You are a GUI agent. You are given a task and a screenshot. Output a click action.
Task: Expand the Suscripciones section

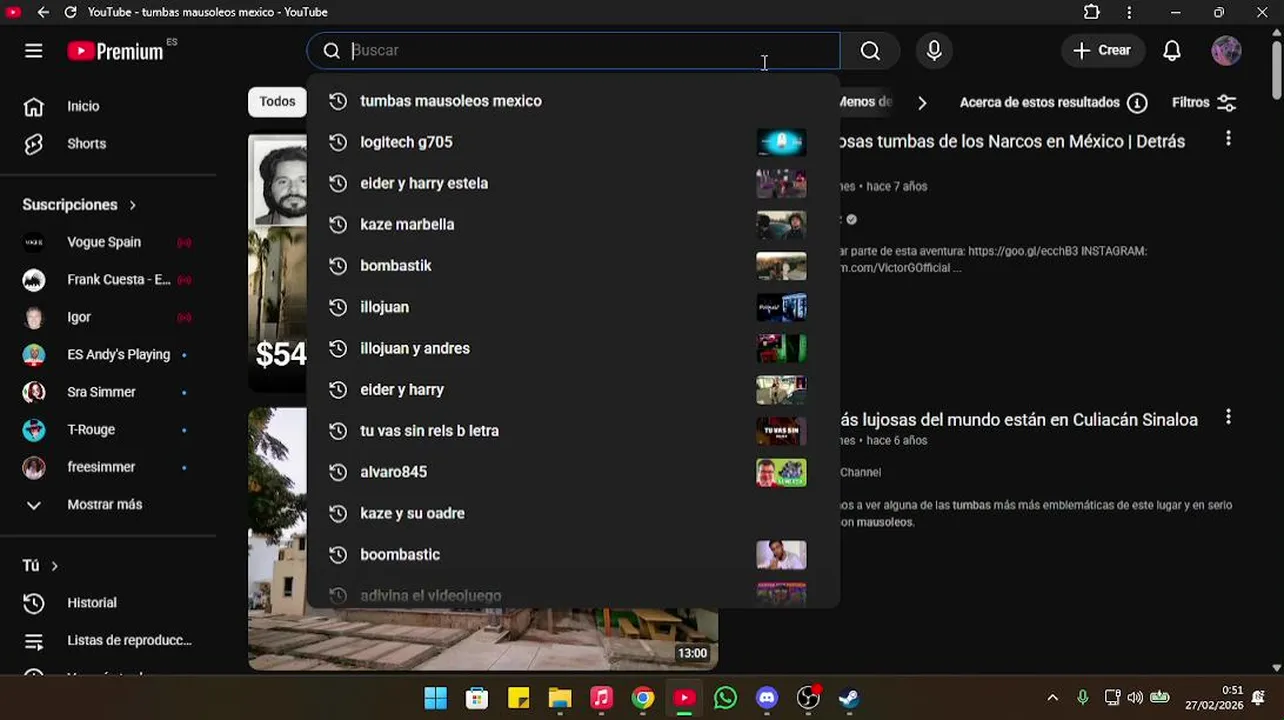point(79,205)
